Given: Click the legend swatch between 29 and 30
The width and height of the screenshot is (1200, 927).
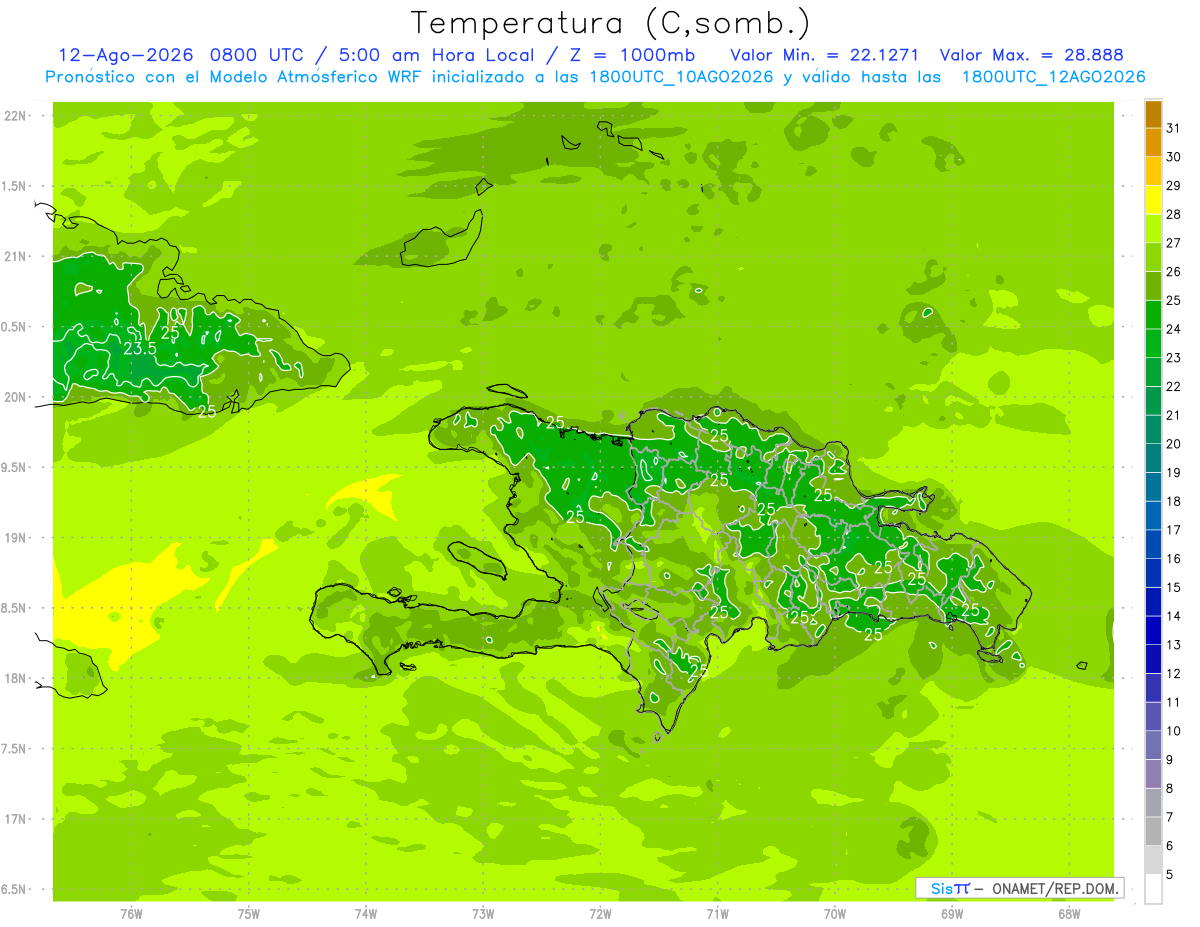Looking at the screenshot, I should tap(1153, 171).
